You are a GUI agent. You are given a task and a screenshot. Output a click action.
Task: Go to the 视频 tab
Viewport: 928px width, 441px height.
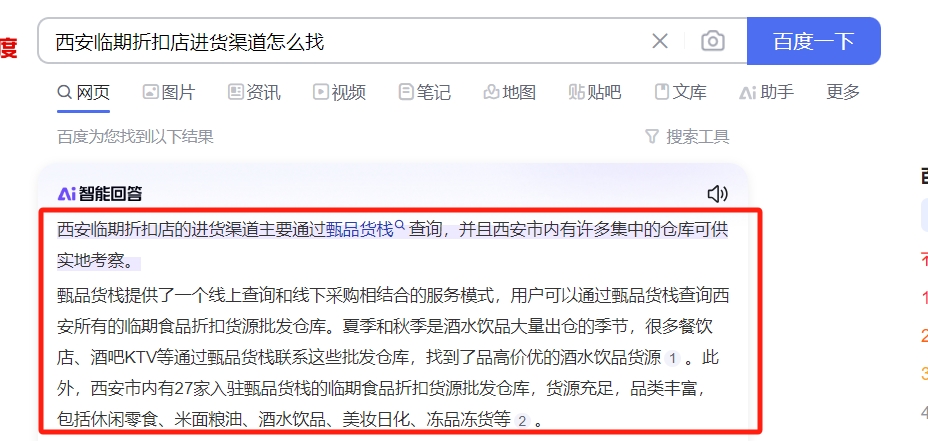coord(339,92)
